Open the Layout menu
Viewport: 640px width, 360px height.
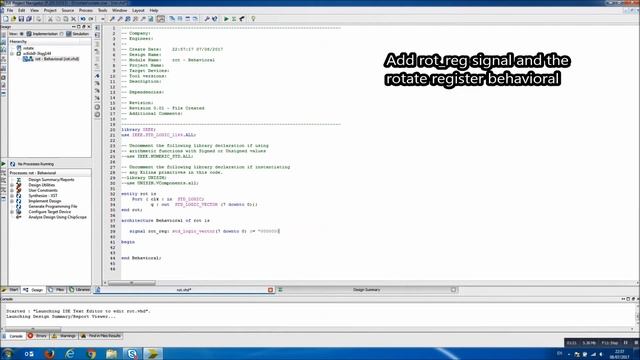coord(138,10)
